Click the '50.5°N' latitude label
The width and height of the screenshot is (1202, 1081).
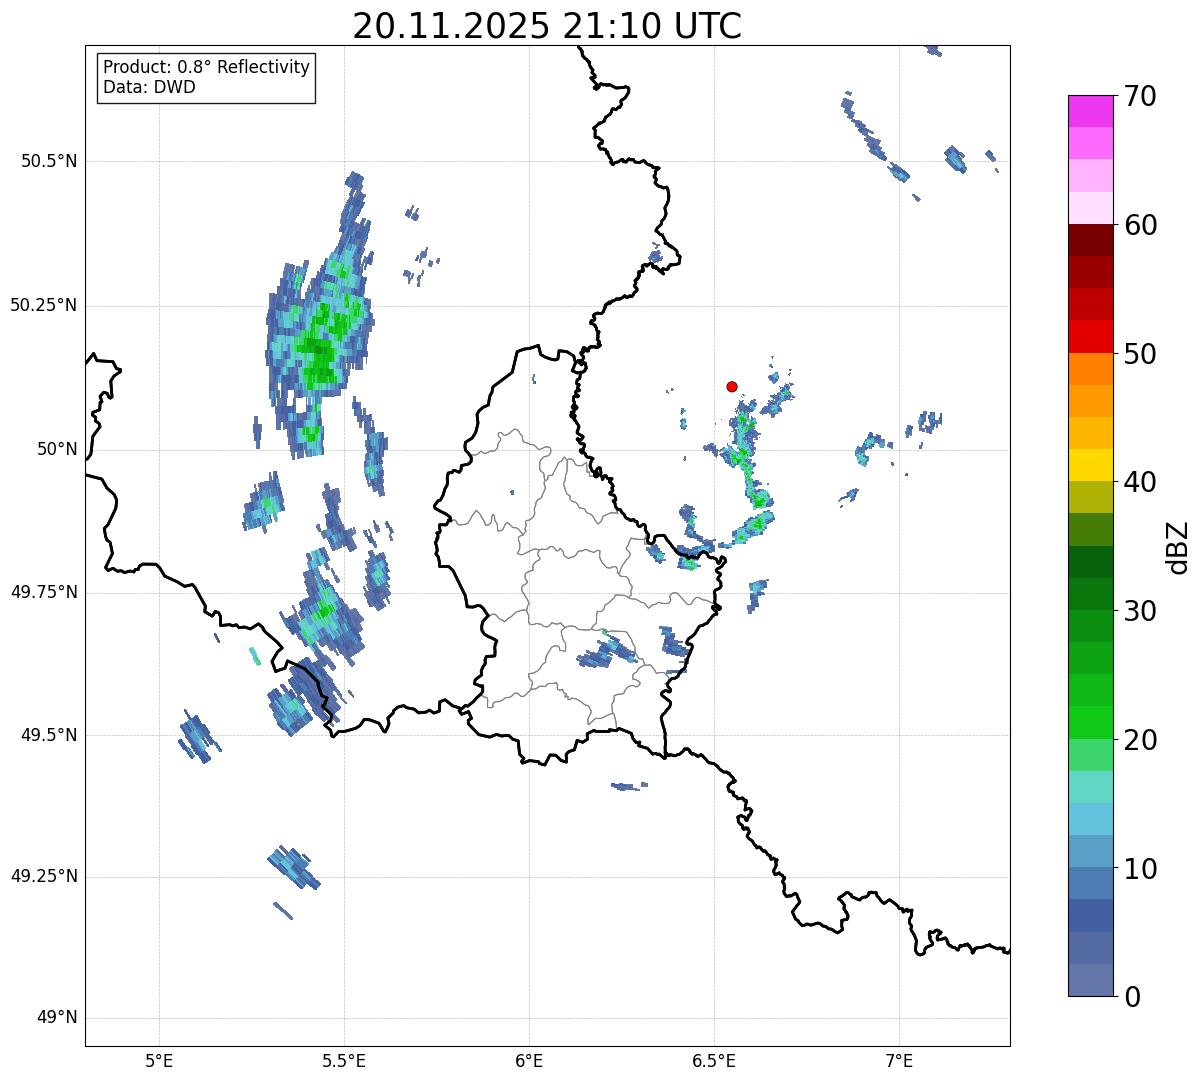click(x=49, y=161)
